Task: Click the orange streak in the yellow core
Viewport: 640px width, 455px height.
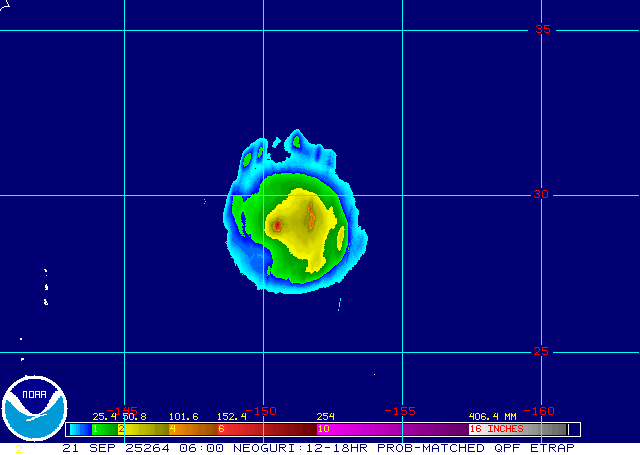Action: coord(311,215)
